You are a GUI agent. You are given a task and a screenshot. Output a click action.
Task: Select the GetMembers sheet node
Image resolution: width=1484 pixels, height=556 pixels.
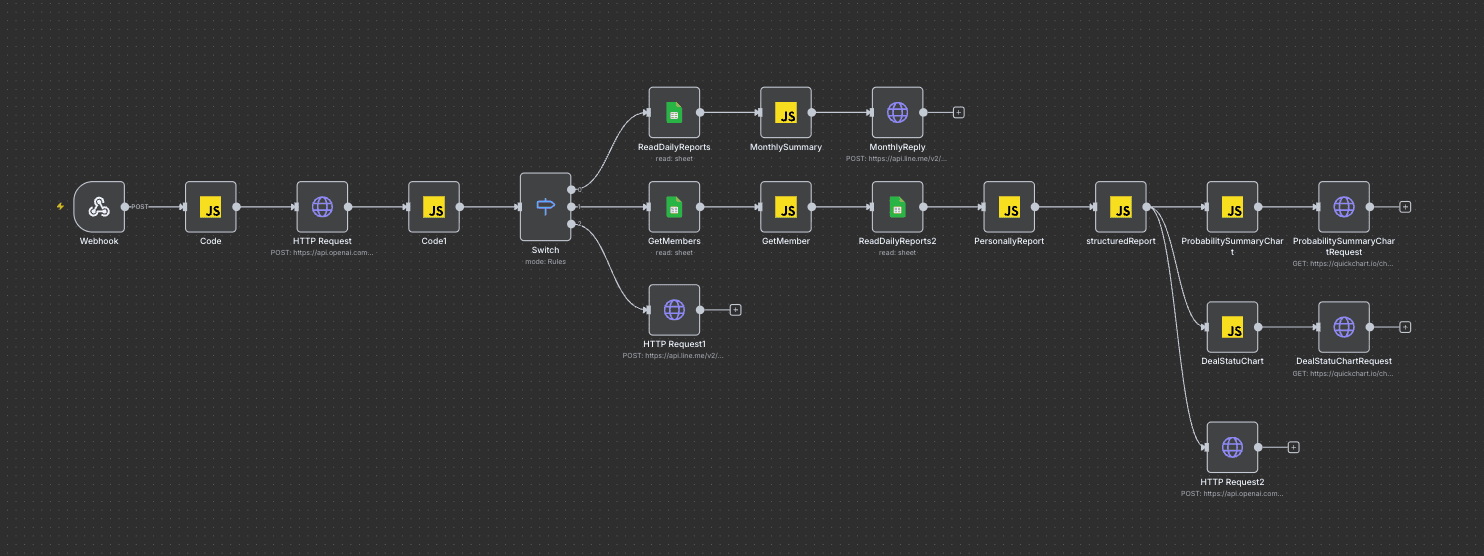coord(674,207)
